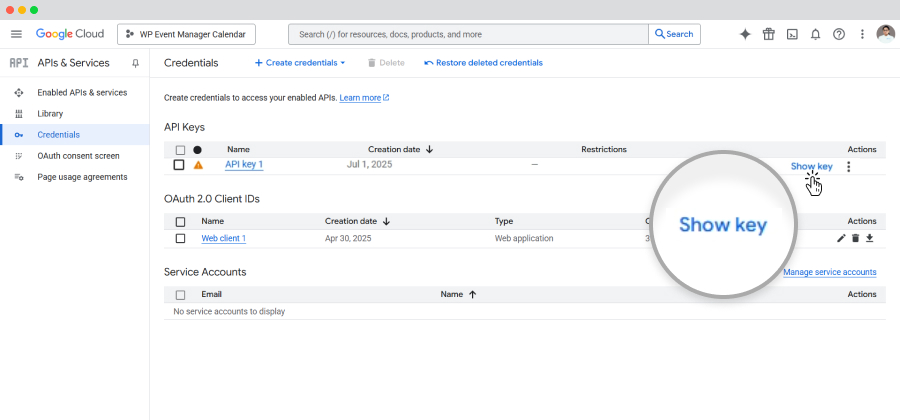Open Gemini AI sparkle icon

(745, 34)
